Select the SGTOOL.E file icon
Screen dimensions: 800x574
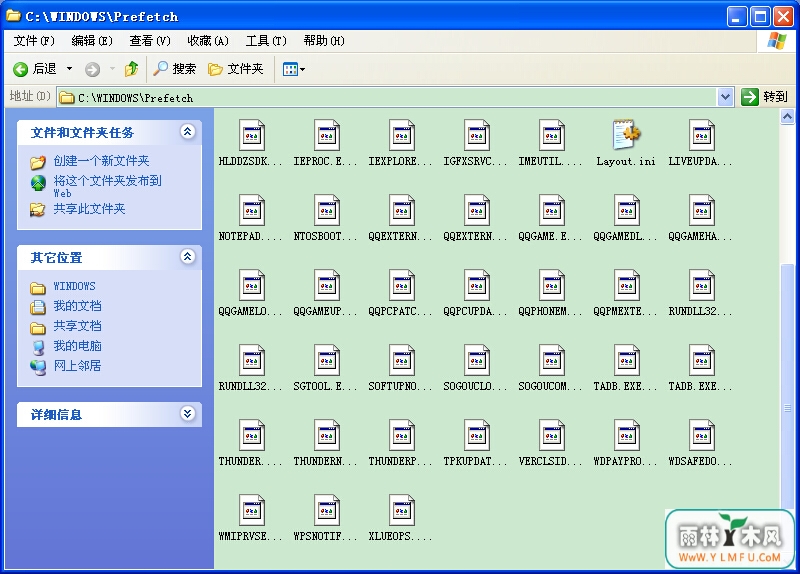pyautogui.click(x=327, y=360)
